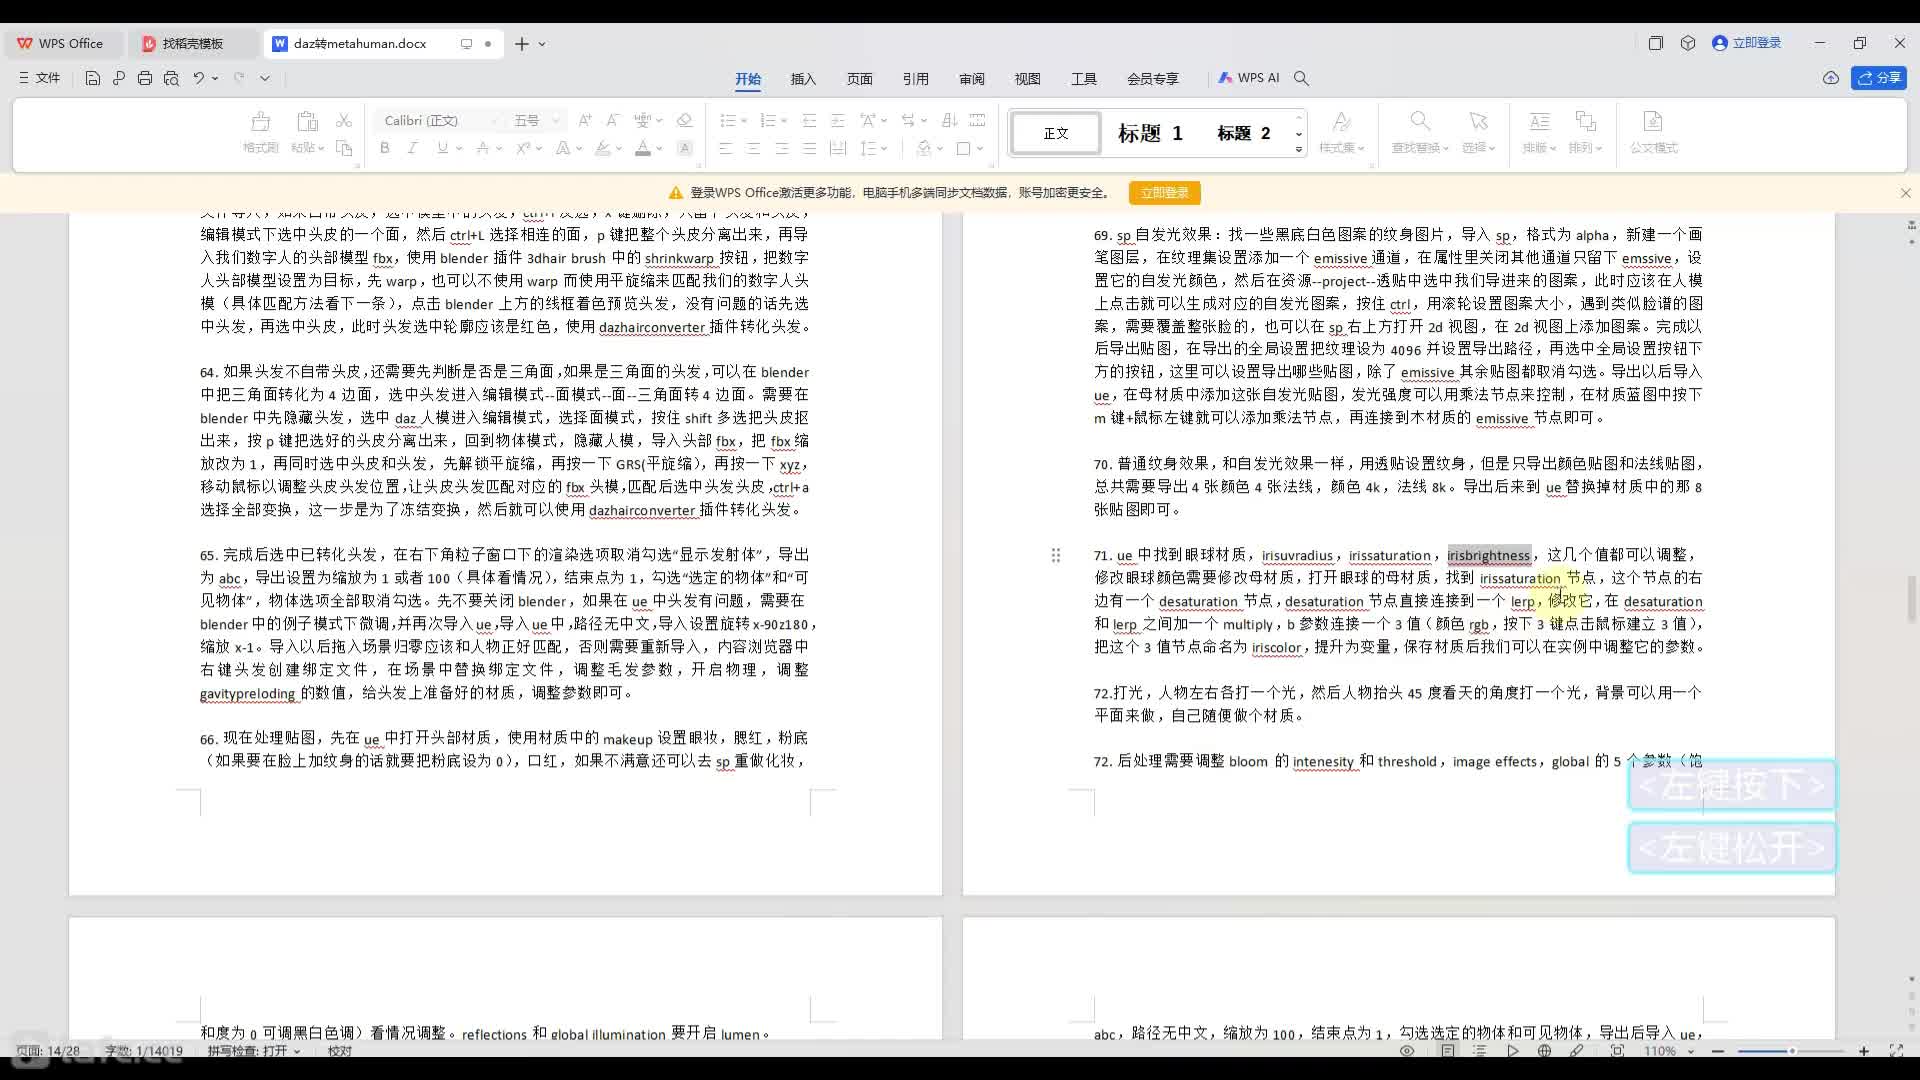Toggle bold formatting
The height and width of the screenshot is (1080, 1920).
[385, 148]
